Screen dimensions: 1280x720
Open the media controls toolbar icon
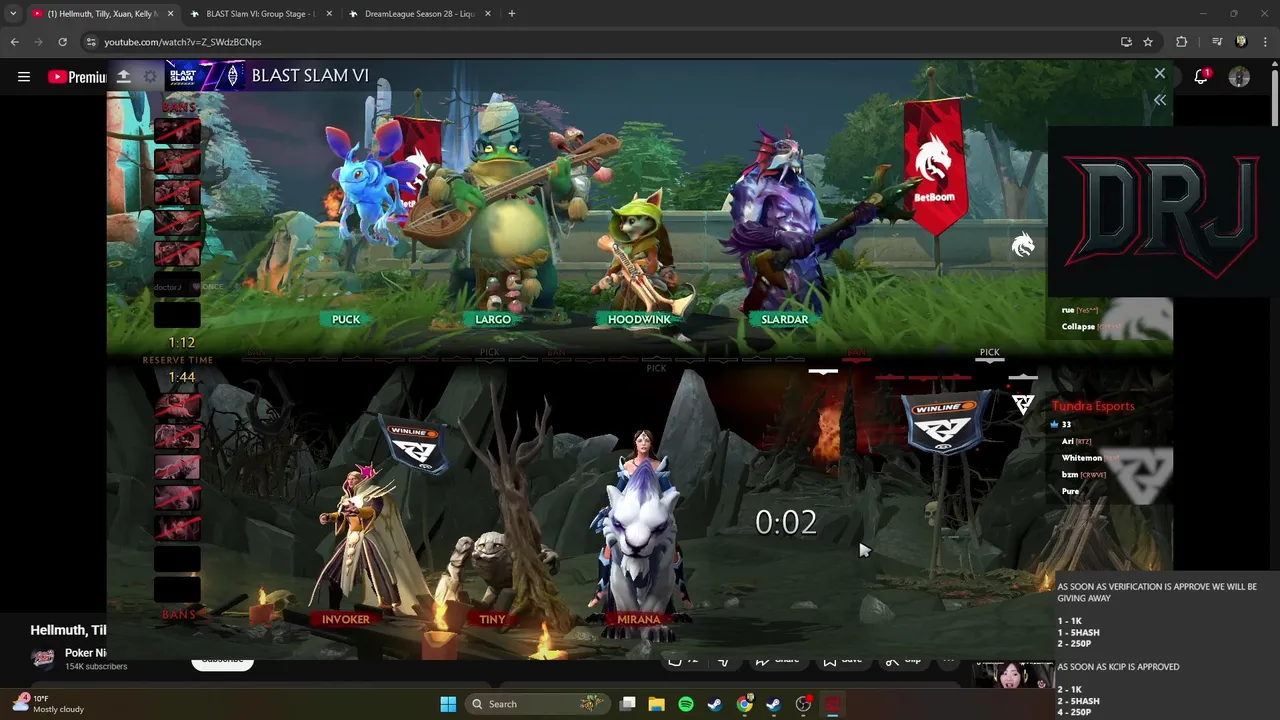(x=1217, y=42)
